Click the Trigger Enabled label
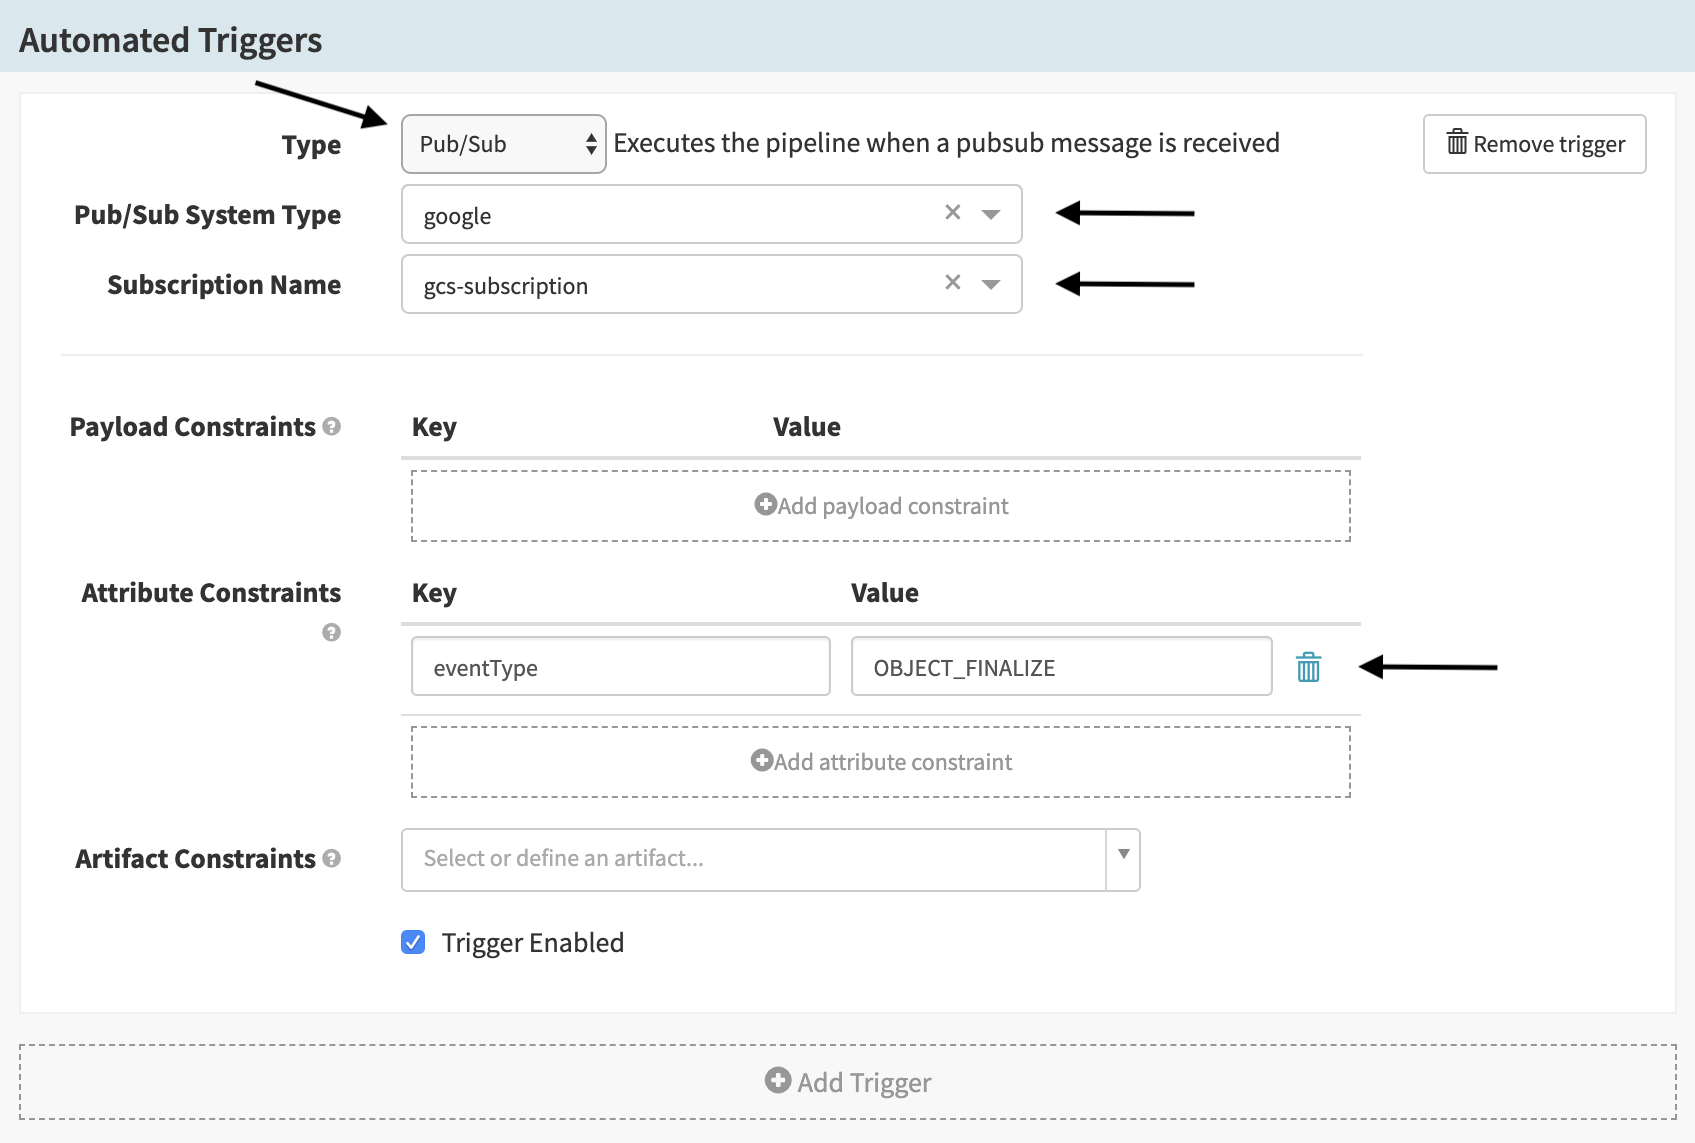The height and width of the screenshot is (1143, 1695). 532,943
